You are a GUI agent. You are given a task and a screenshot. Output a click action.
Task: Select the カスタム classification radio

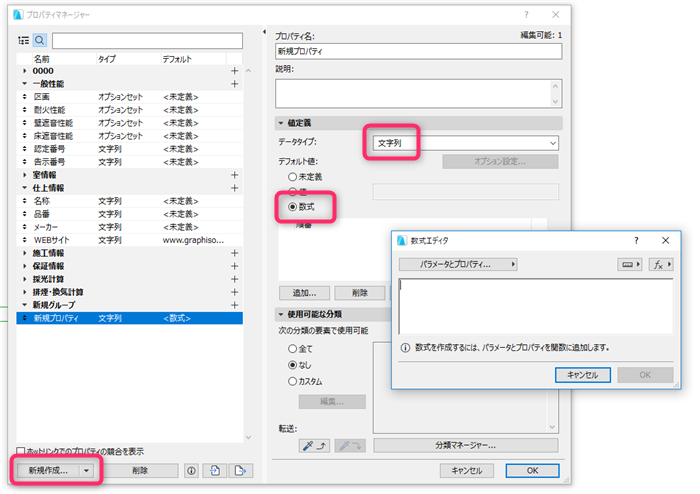click(292, 382)
